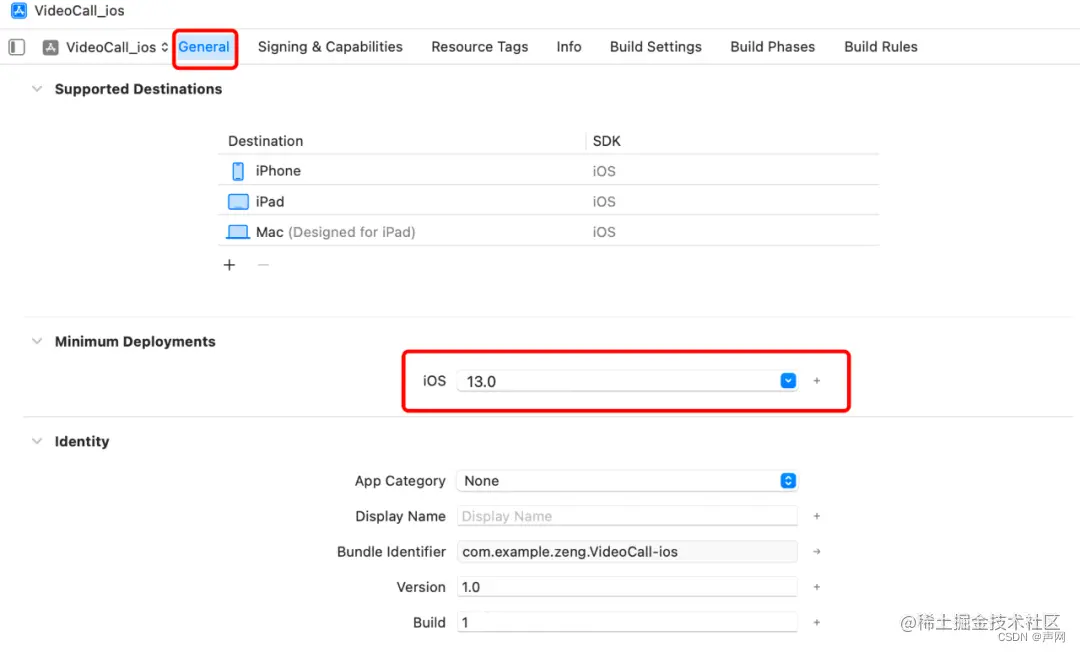Open the Info tab

tap(569, 47)
